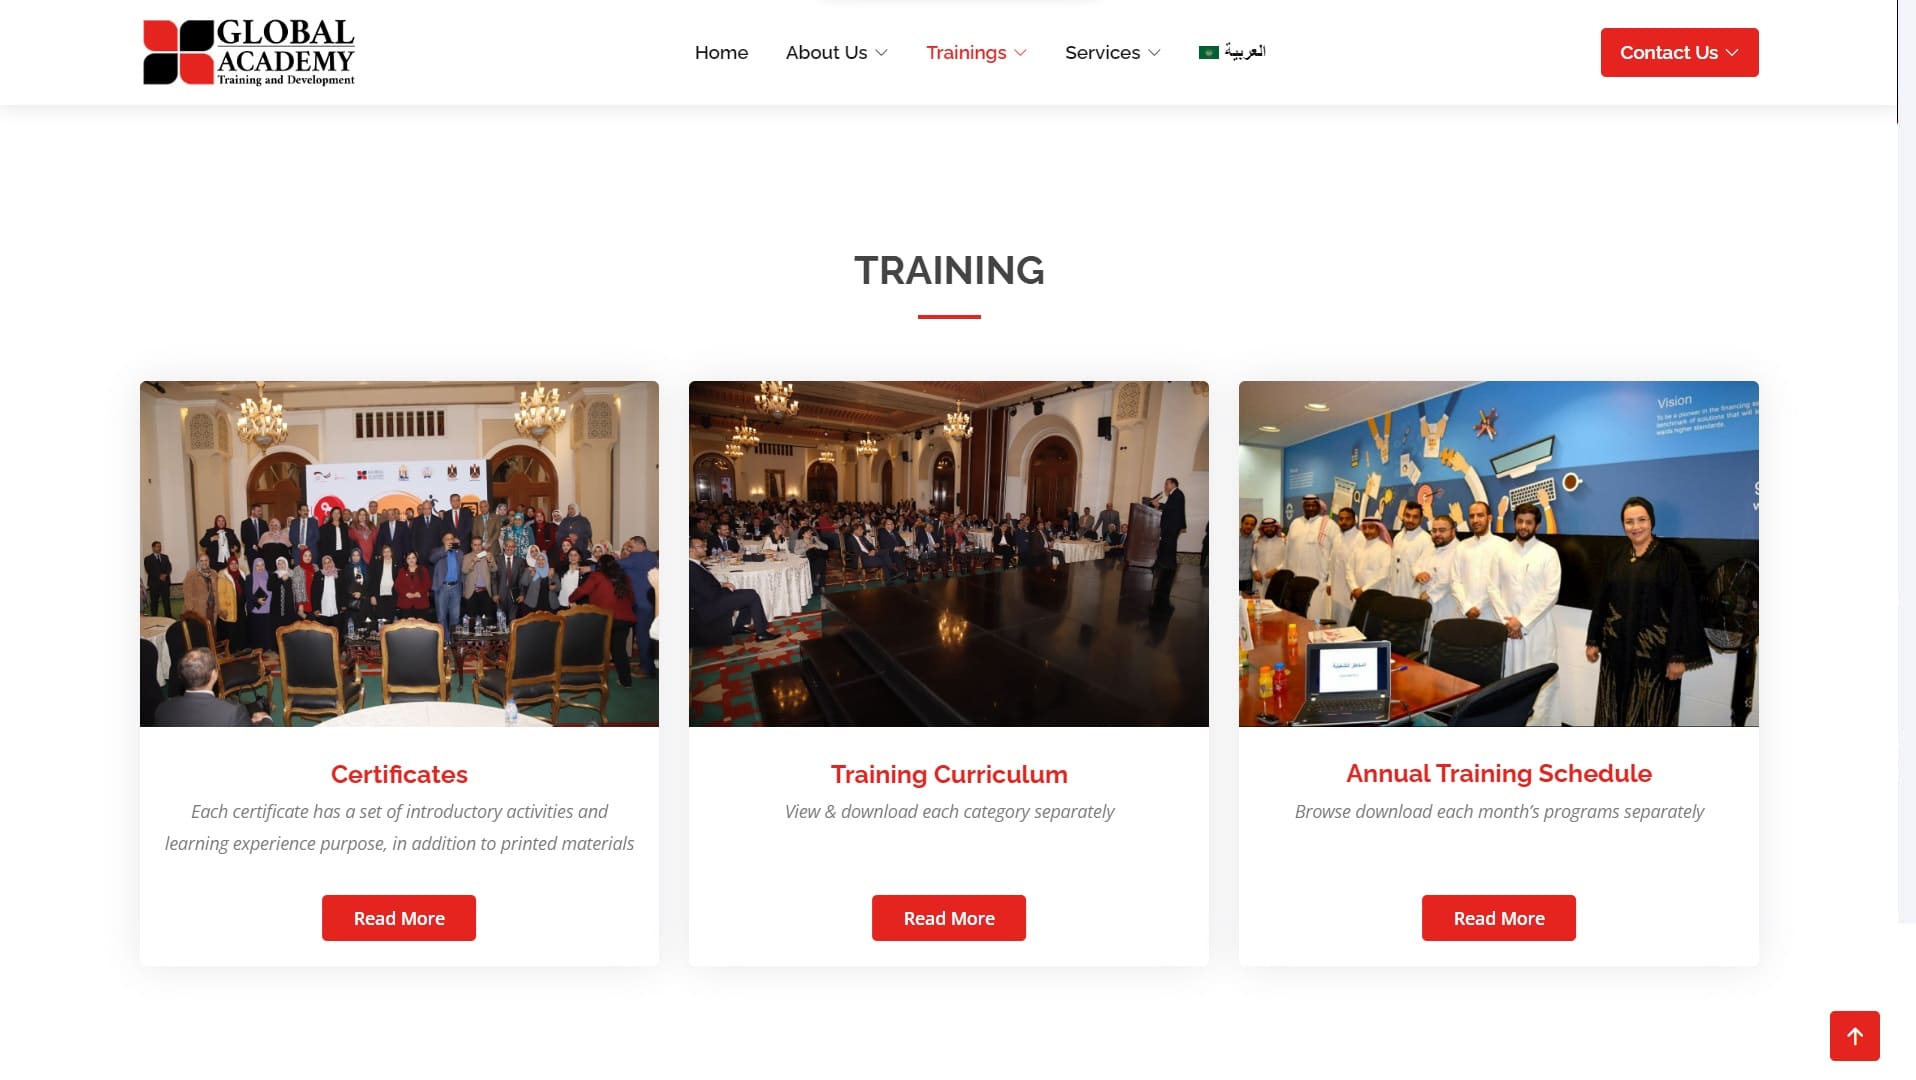Screen dimensions: 1916x1080
Task: Expand the Services dropdown chevron
Action: tap(1154, 53)
